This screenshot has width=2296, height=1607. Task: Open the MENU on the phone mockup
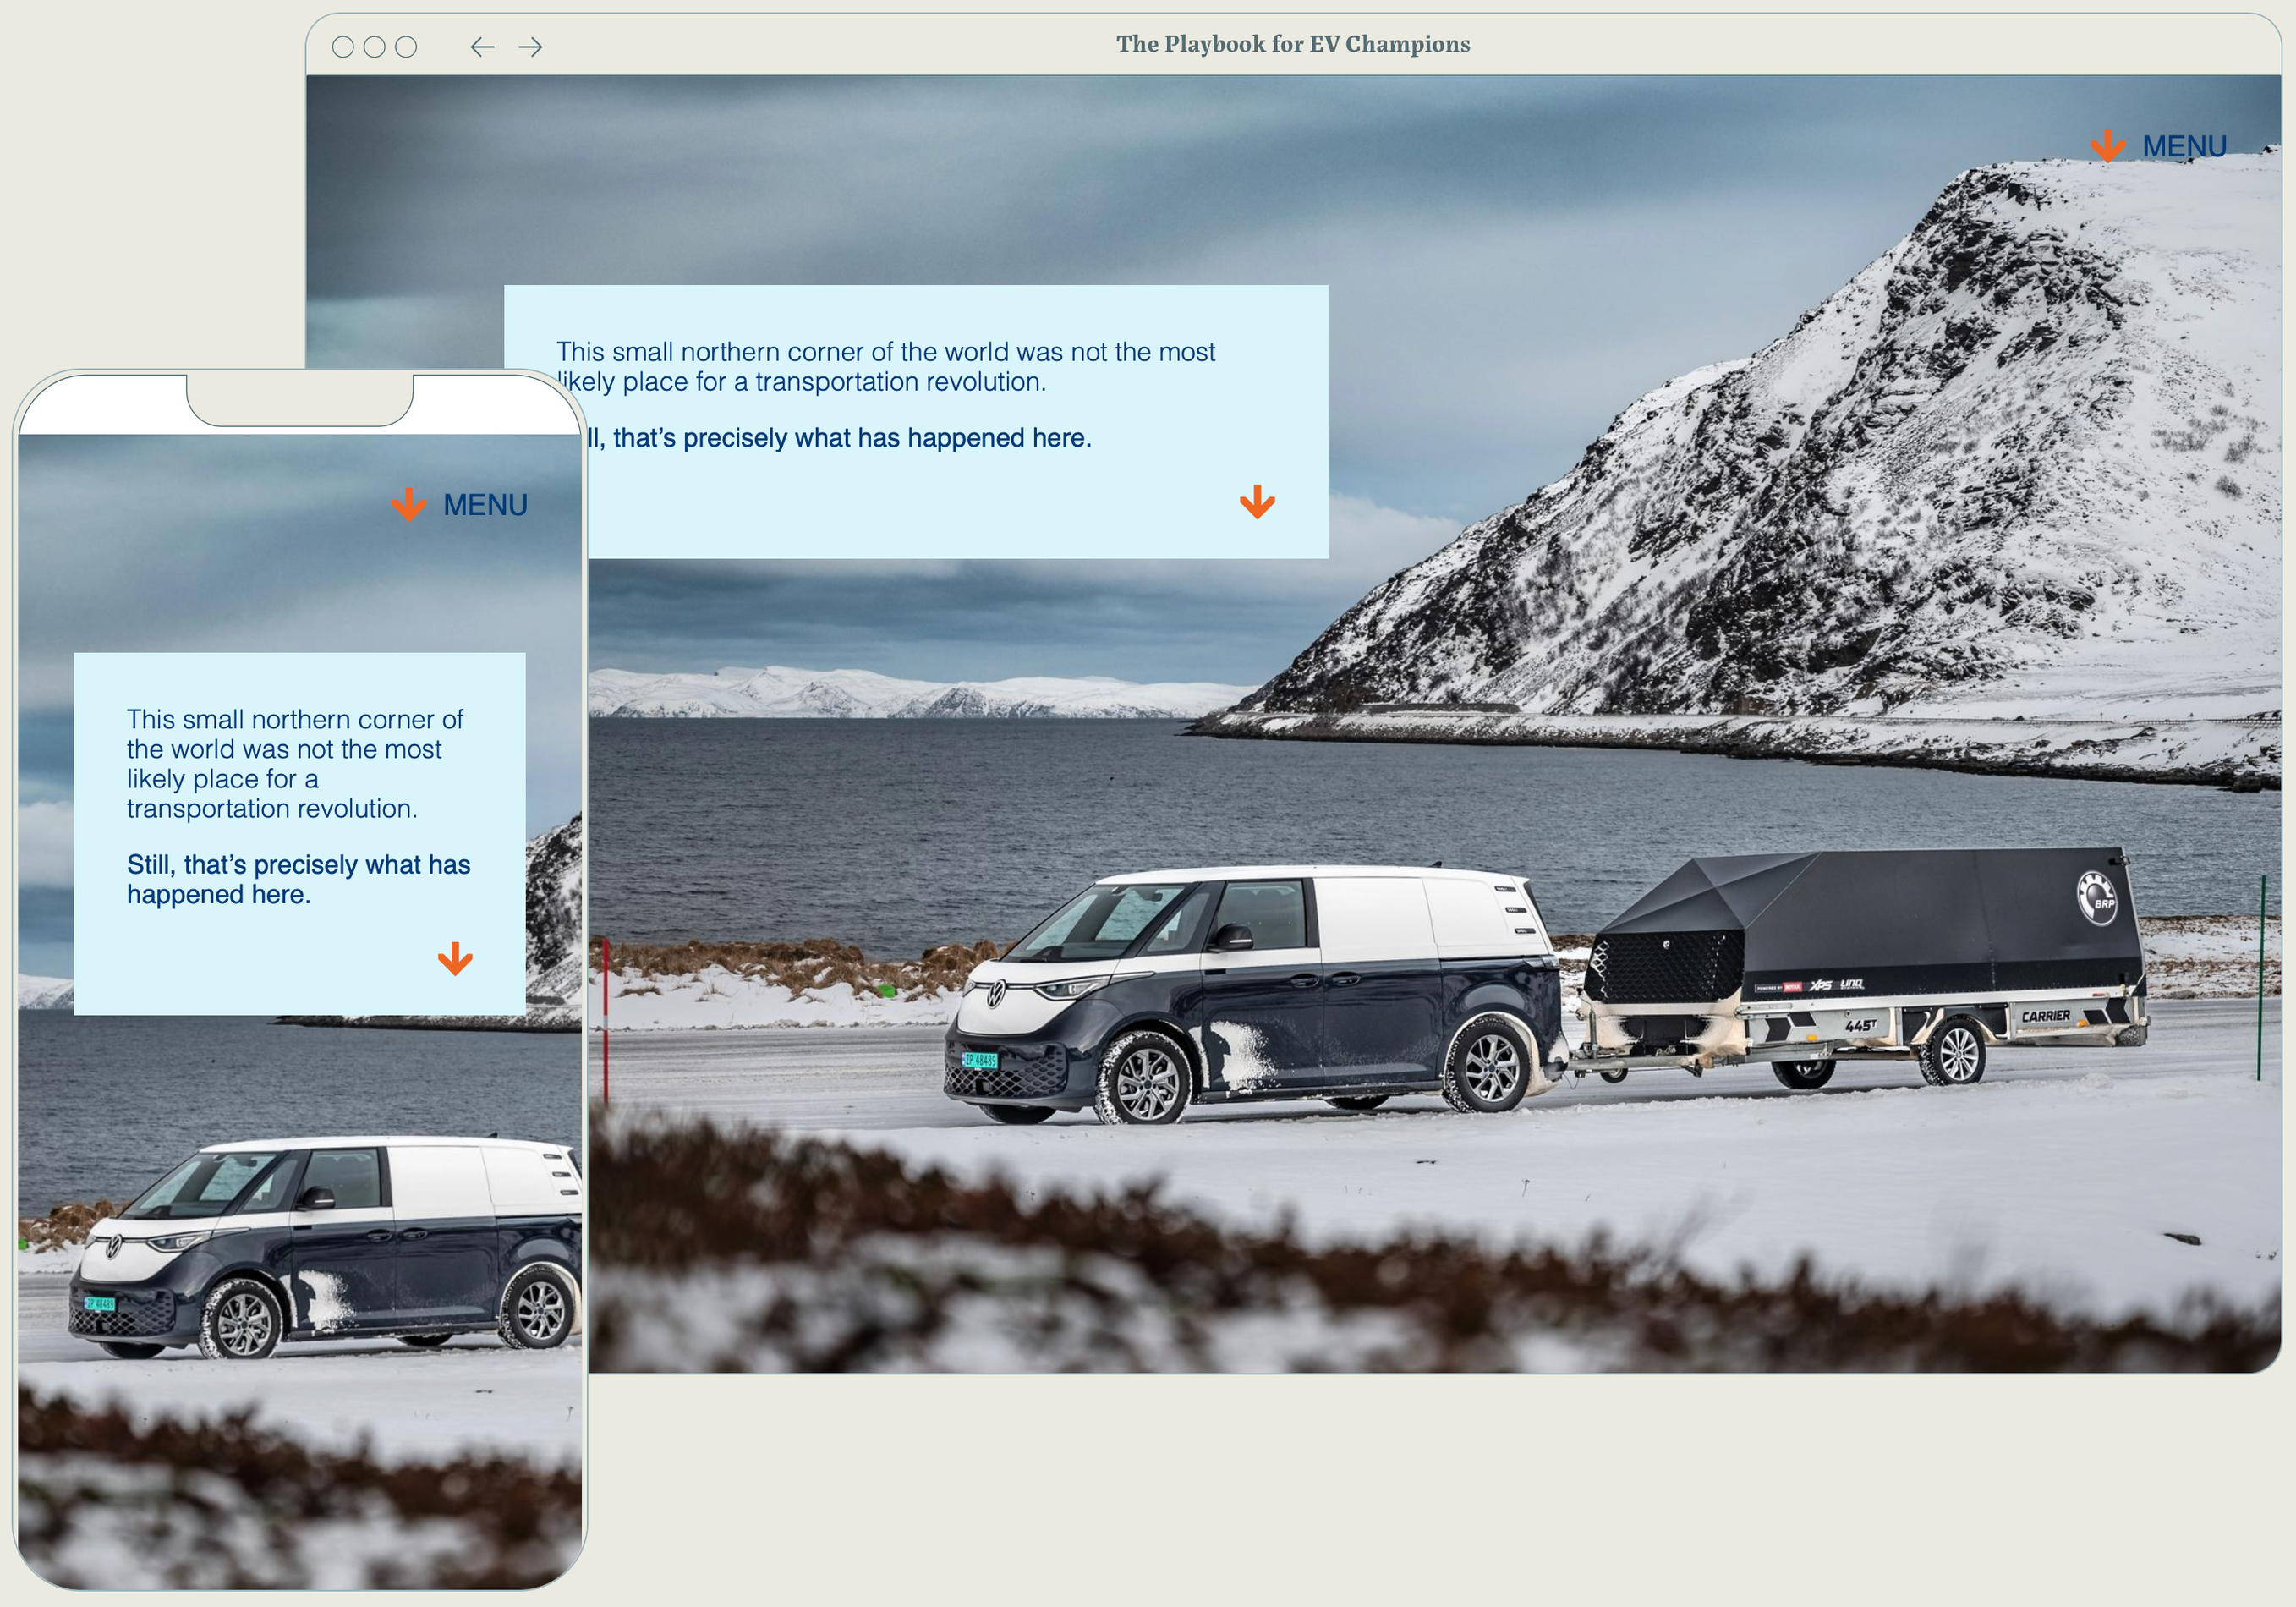(485, 505)
